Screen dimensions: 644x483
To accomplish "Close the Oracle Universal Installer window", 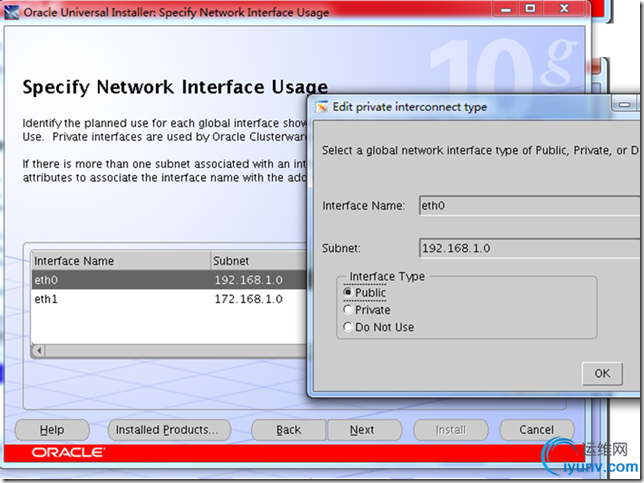I will pyautogui.click(x=565, y=9).
